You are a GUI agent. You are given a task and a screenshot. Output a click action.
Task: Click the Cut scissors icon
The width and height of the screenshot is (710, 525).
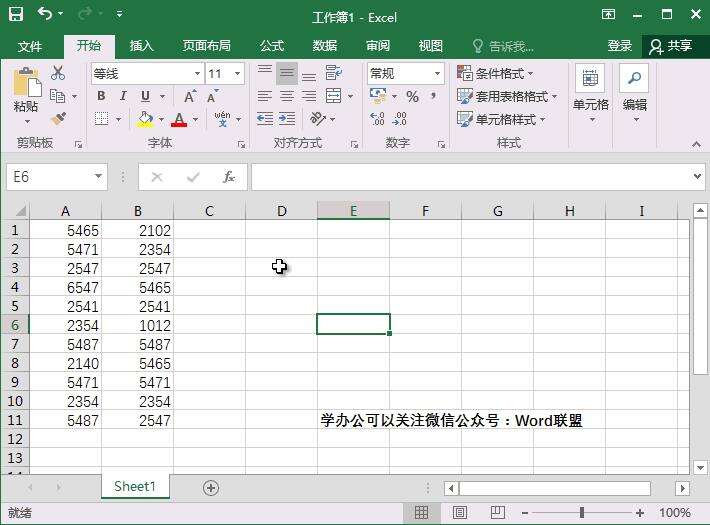point(58,73)
